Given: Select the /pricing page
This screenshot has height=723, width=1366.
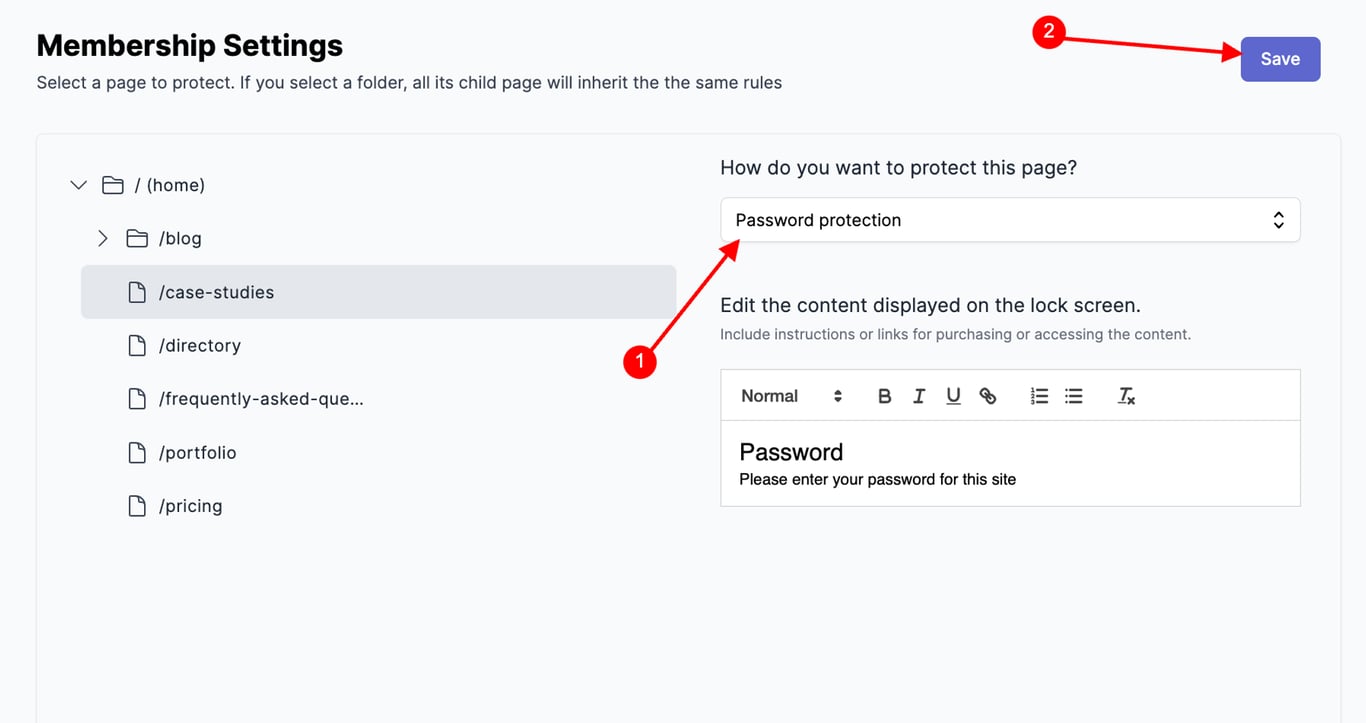Looking at the screenshot, I should pos(190,506).
